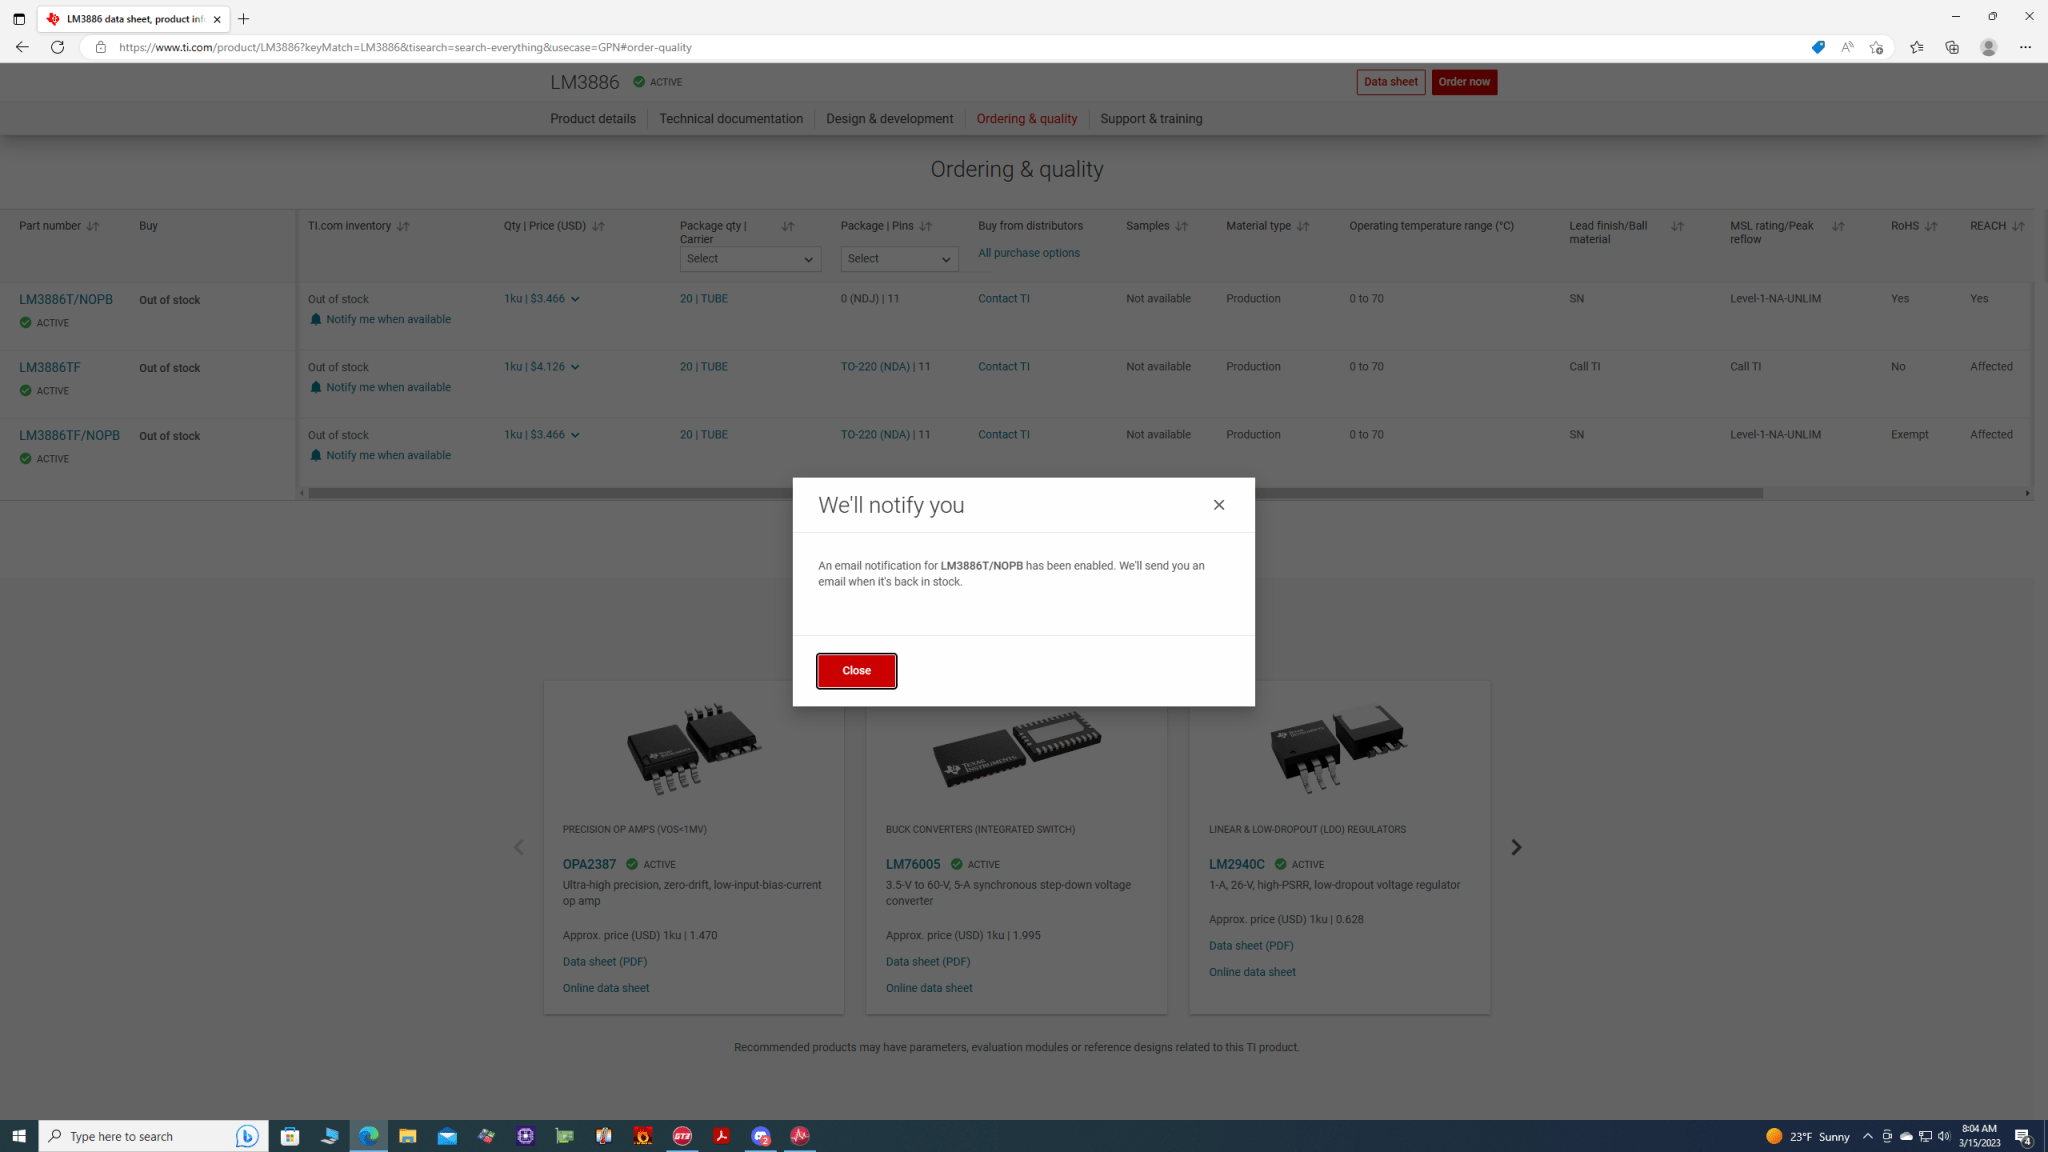This screenshot has width=2048, height=1152.
Task: Click the Order now button
Action: [x=1464, y=82]
